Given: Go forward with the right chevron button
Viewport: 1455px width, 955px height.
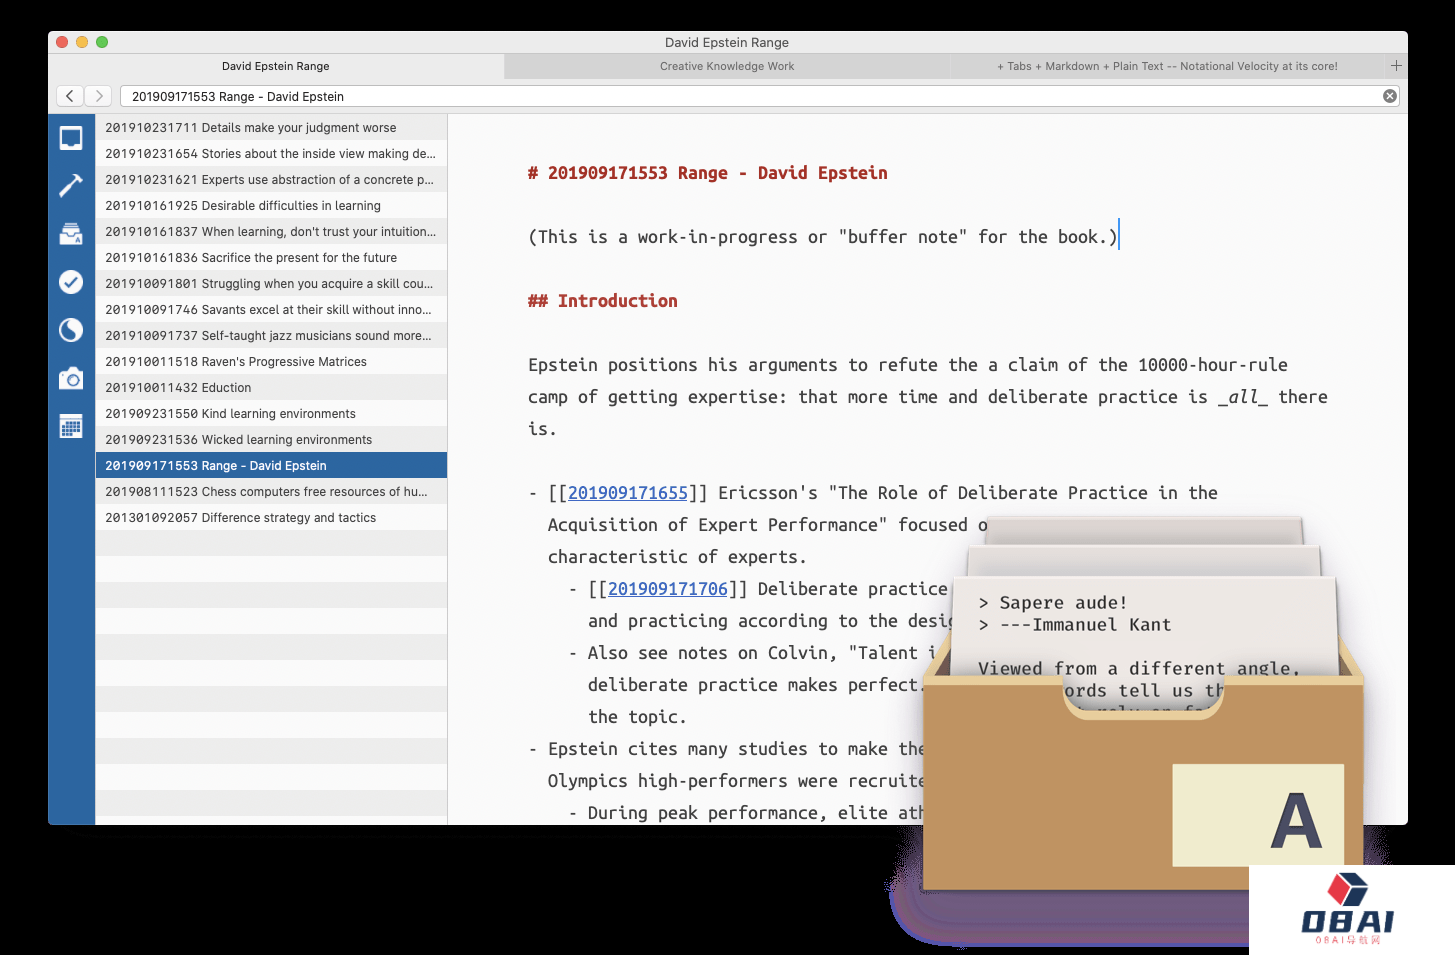Looking at the screenshot, I should [98, 96].
